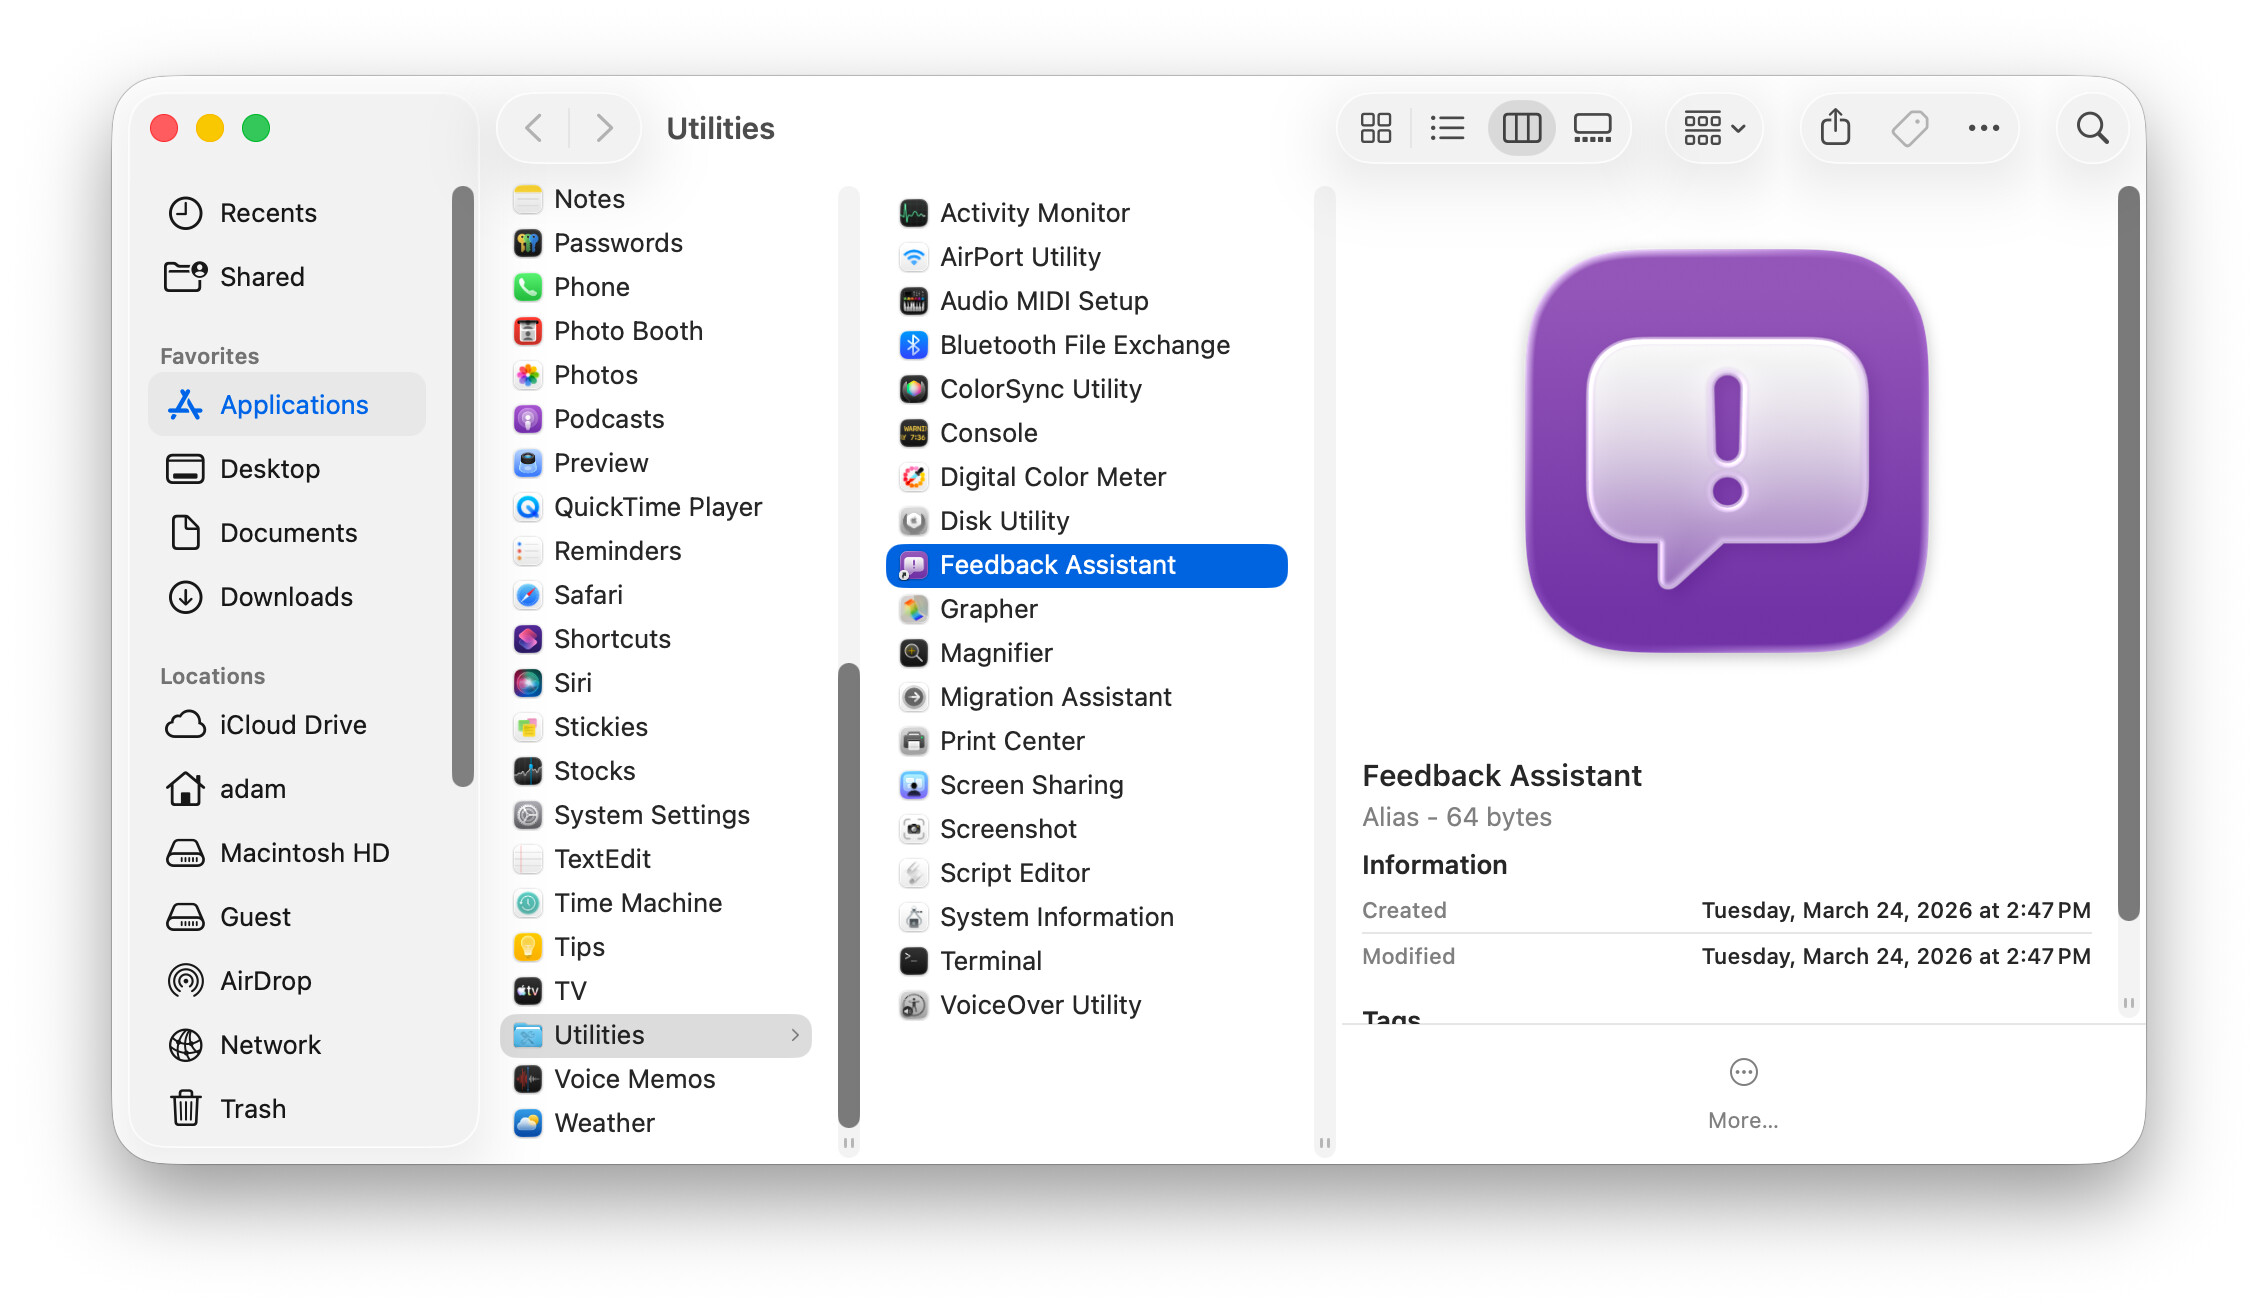2258x1312 pixels.
Task: Select Disk Utility in the list
Action: point(1004,521)
